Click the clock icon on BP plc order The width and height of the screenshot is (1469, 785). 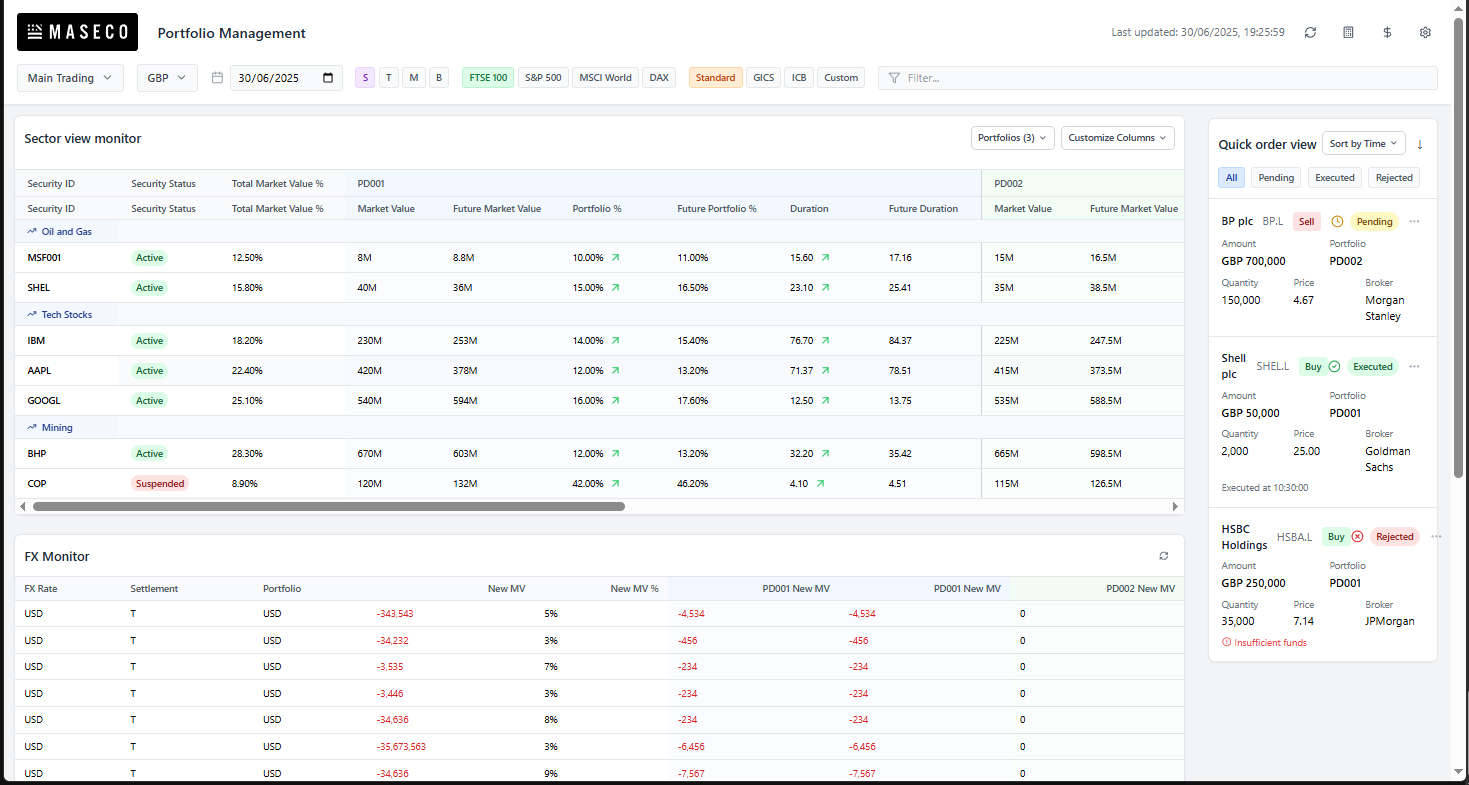(1337, 221)
